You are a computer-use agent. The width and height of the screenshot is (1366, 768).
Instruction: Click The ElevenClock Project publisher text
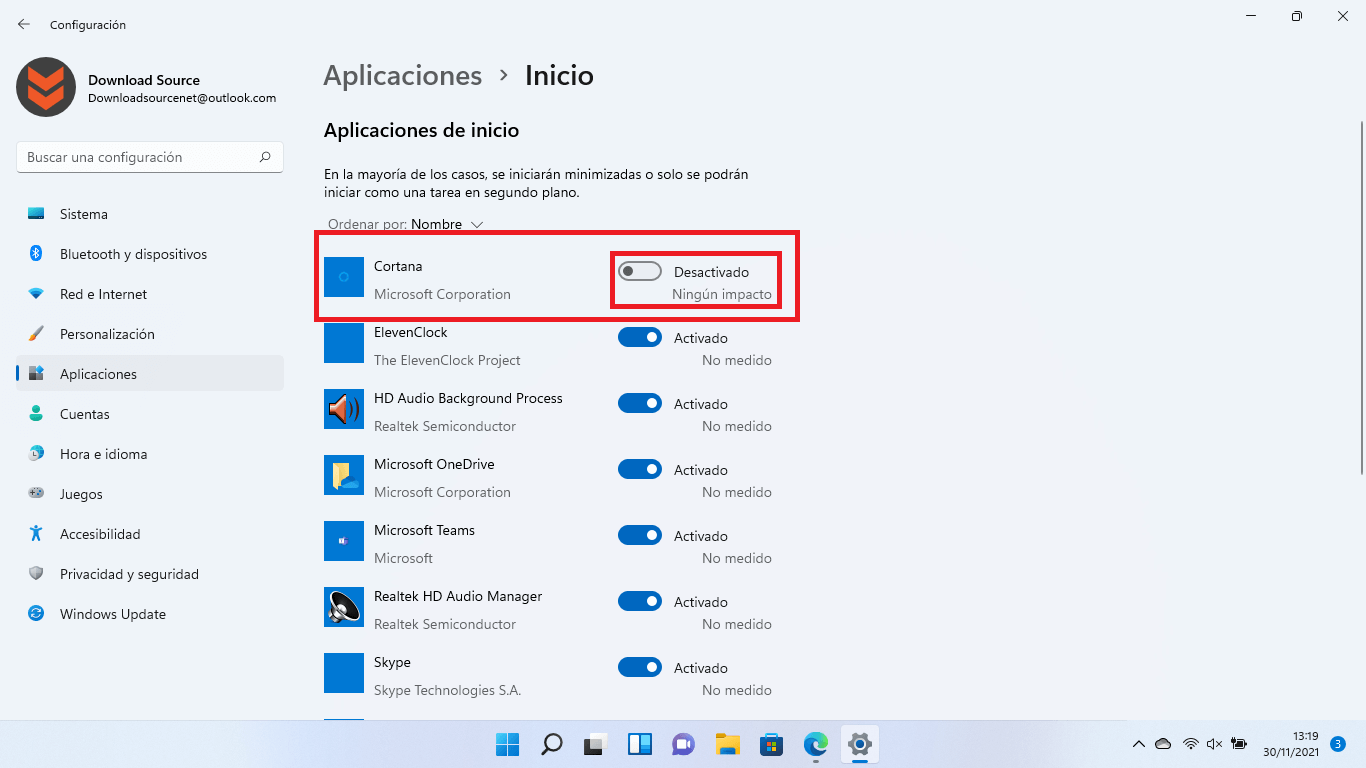pos(447,360)
